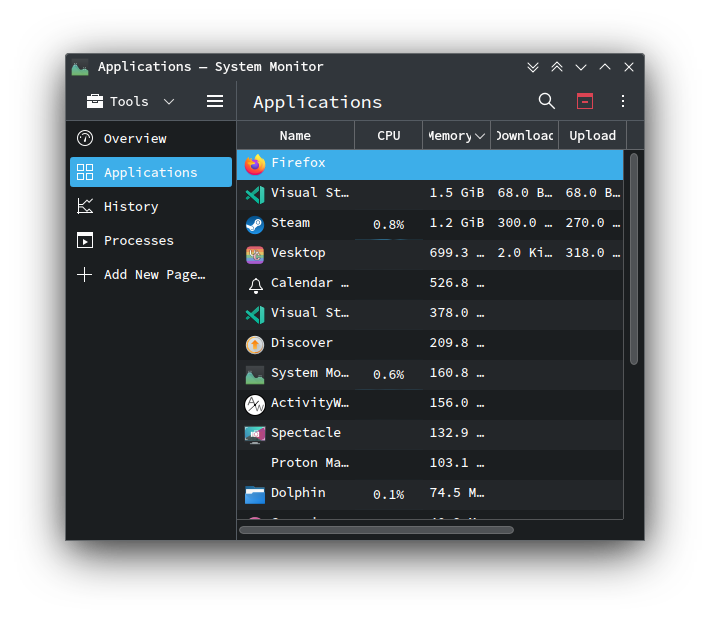Click the plus icon beside Add New Page

coord(85,274)
